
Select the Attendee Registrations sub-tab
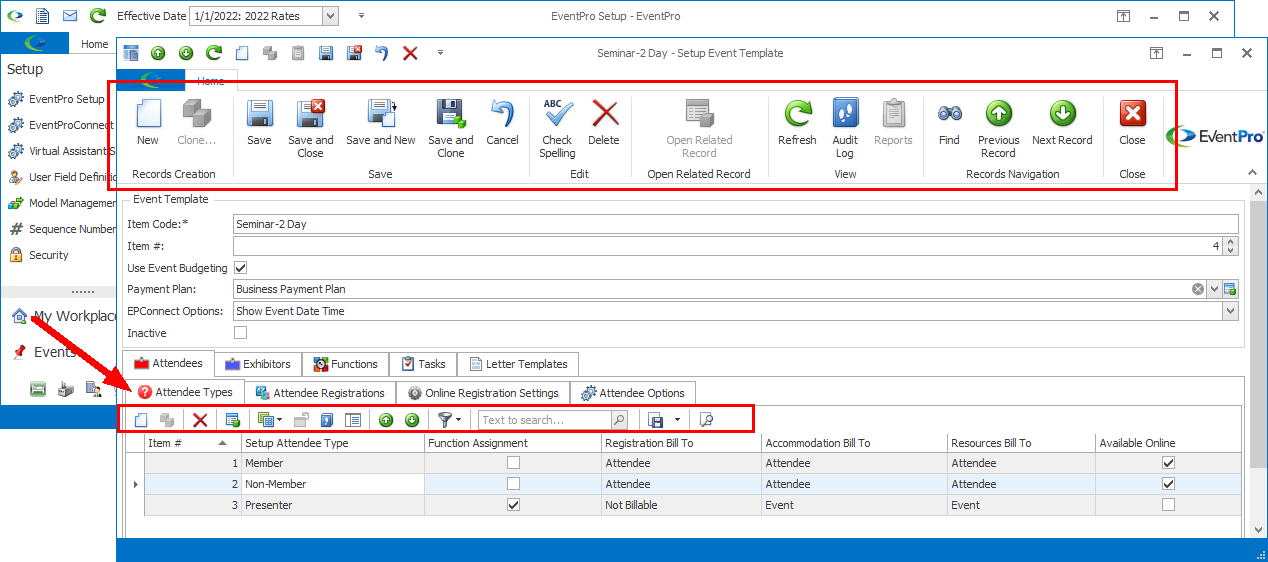[320, 393]
